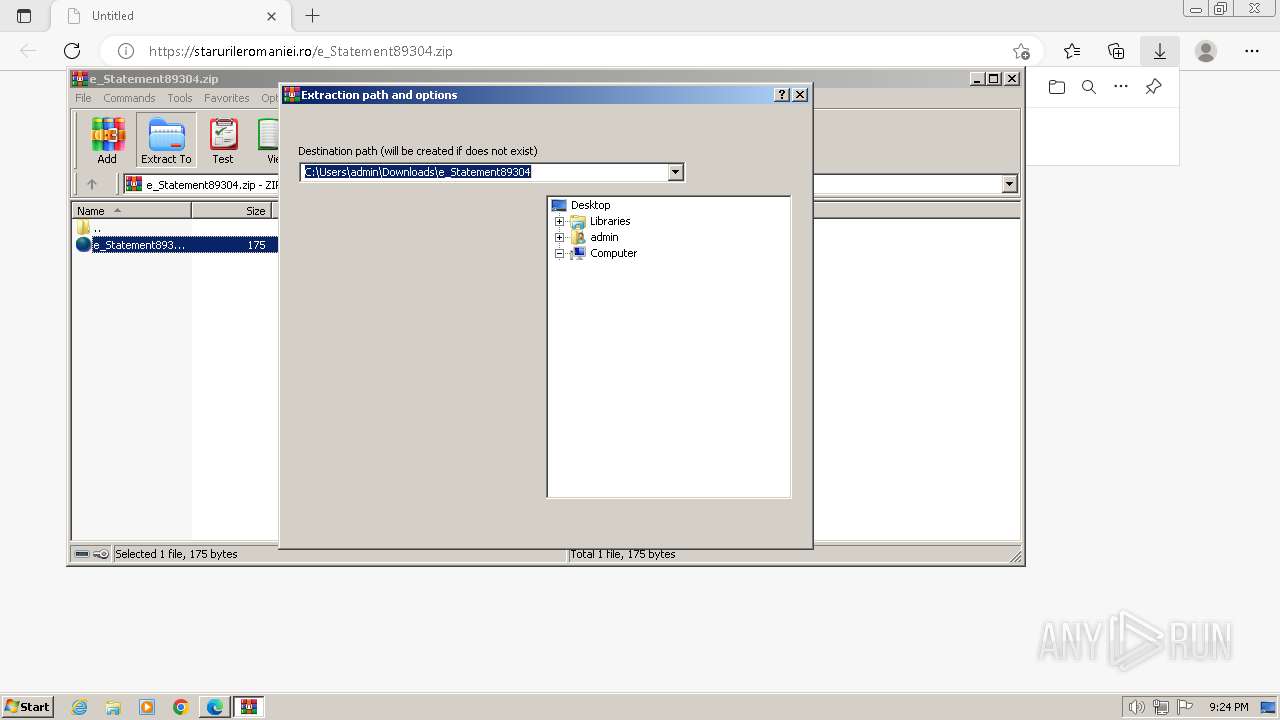1280x720 pixels.
Task: Select the e_Statement893... file icon in list
Action: tap(83, 245)
